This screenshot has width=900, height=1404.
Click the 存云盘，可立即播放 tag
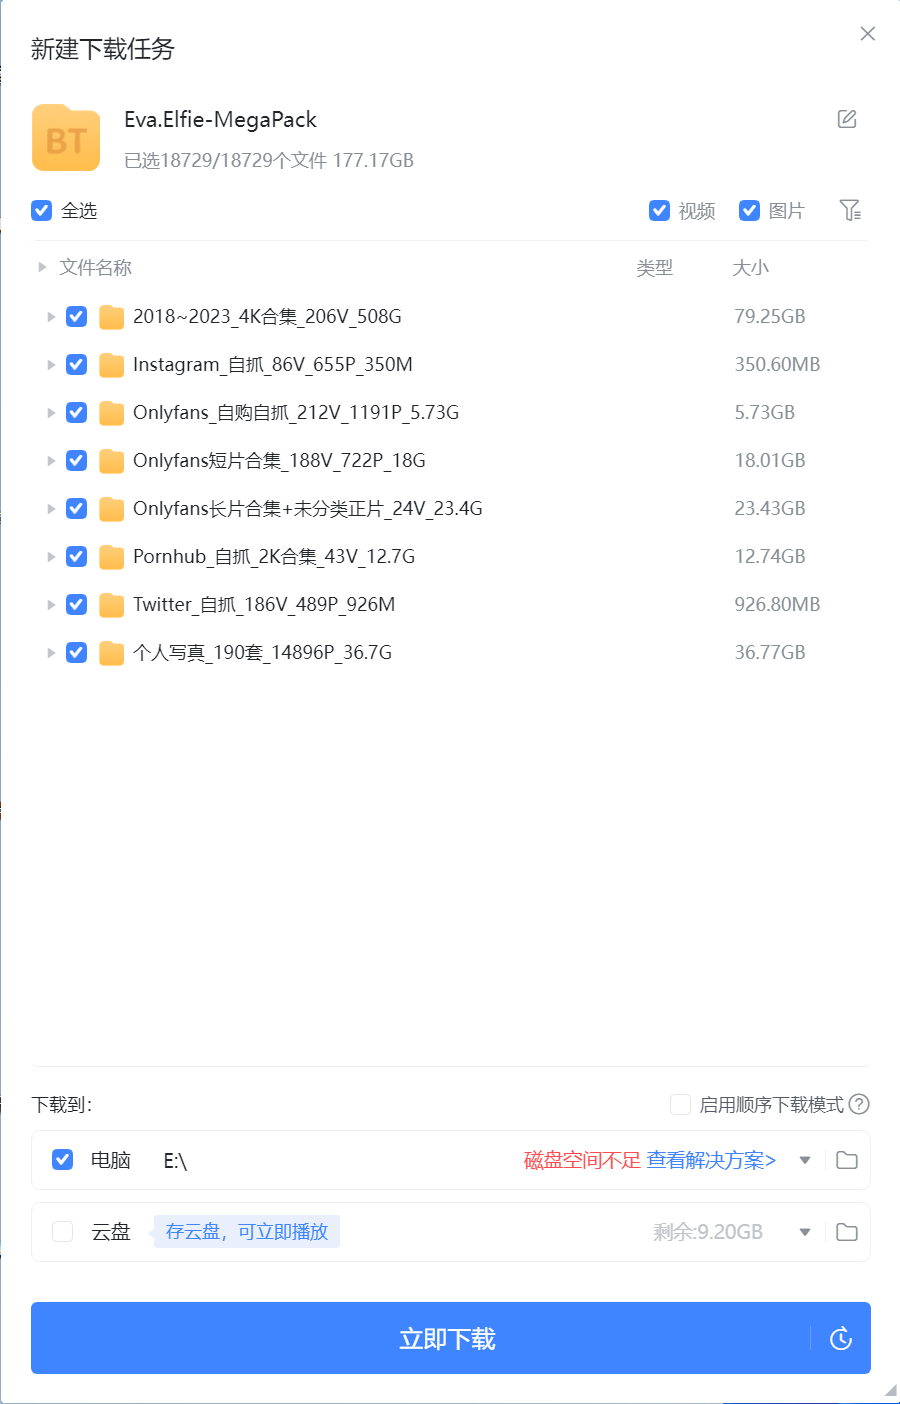[x=246, y=1231]
